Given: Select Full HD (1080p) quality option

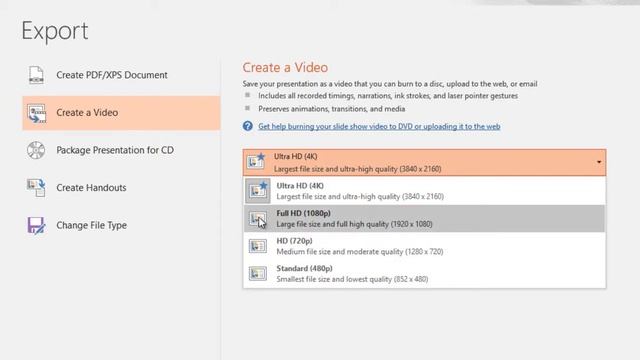Looking at the screenshot, I should [424, 219].
